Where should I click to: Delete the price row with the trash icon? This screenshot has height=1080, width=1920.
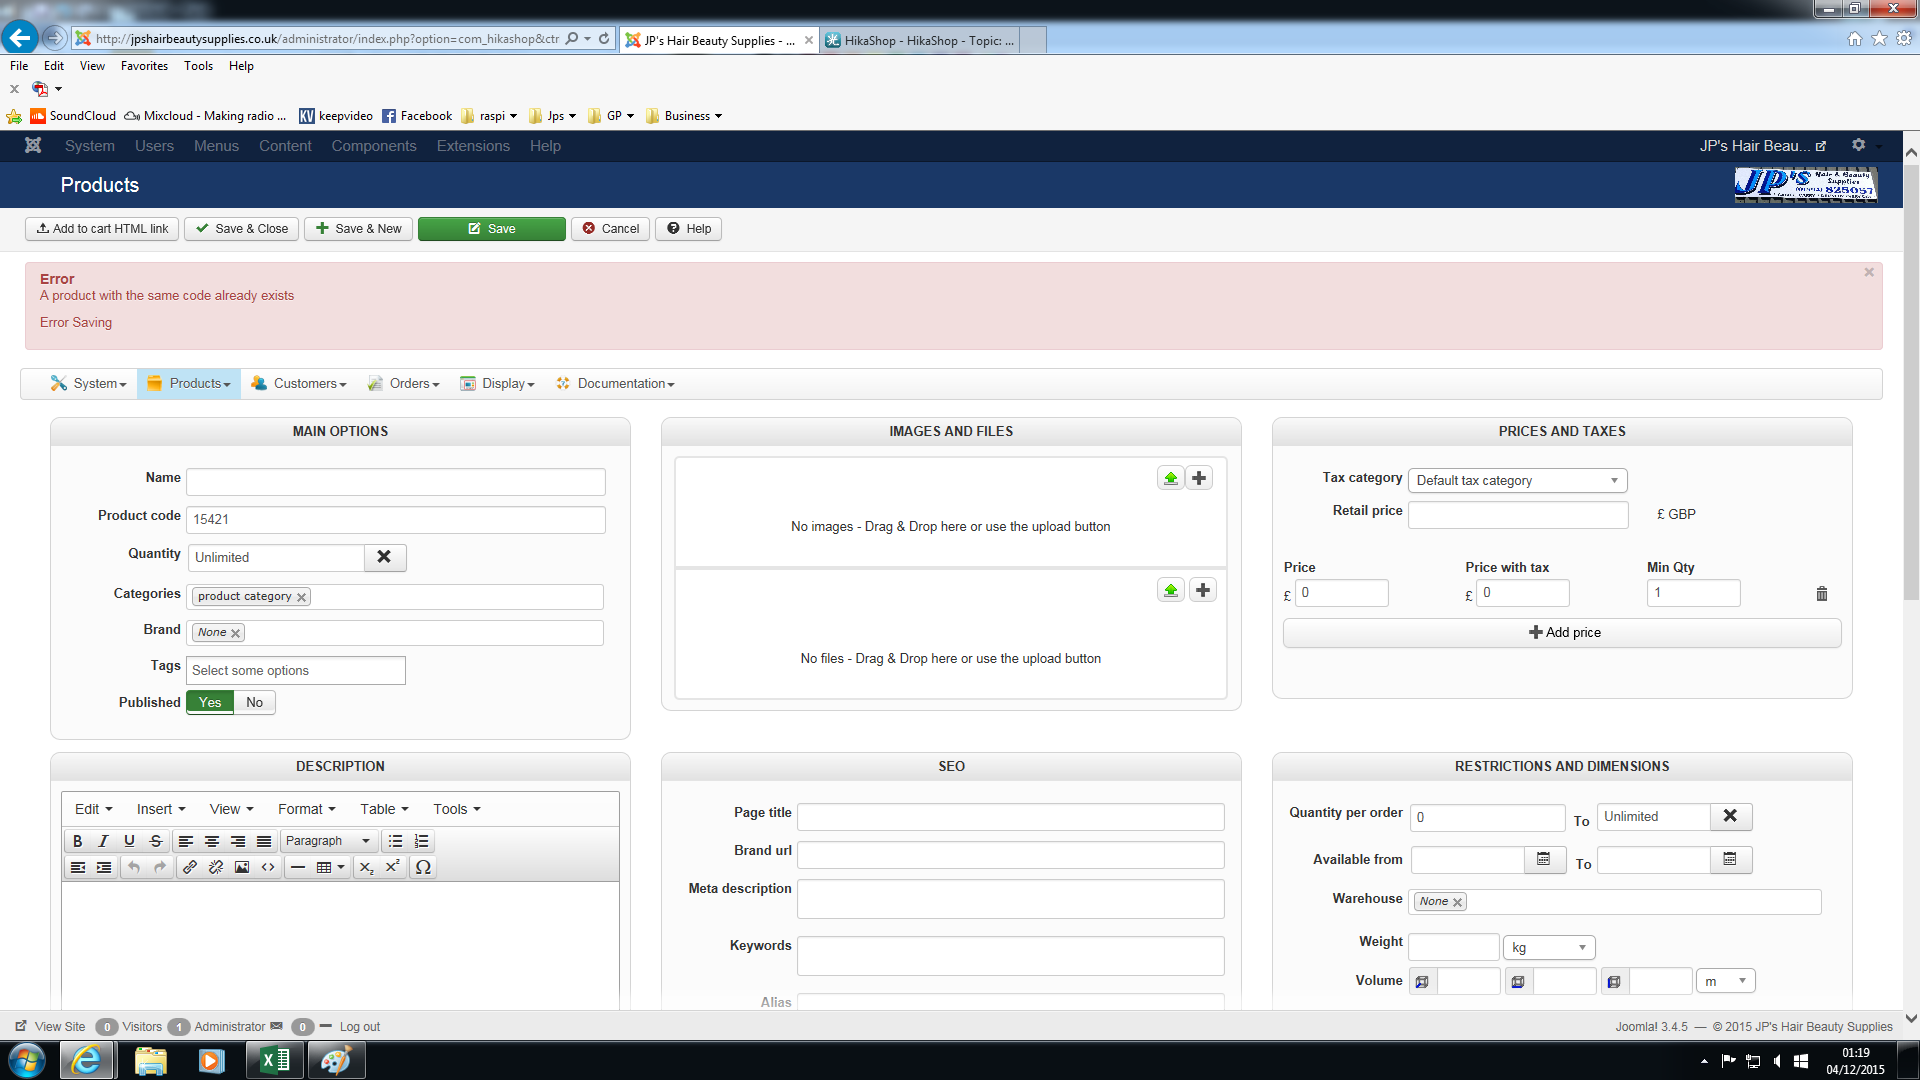[1821, 594]
